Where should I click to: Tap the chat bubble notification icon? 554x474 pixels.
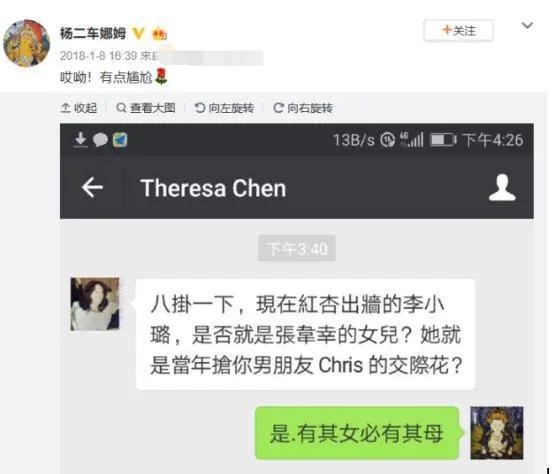pyautogui.click(x=100, y=140)
